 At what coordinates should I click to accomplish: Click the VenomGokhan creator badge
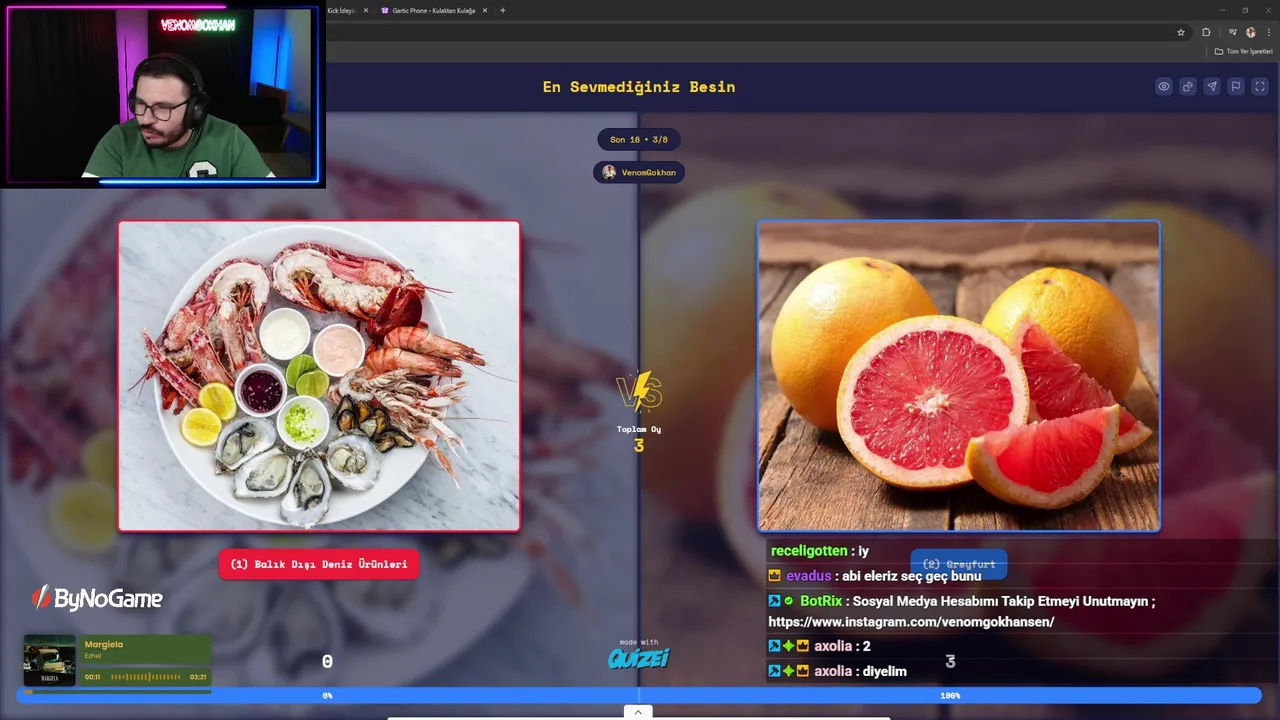click(639, 172)
